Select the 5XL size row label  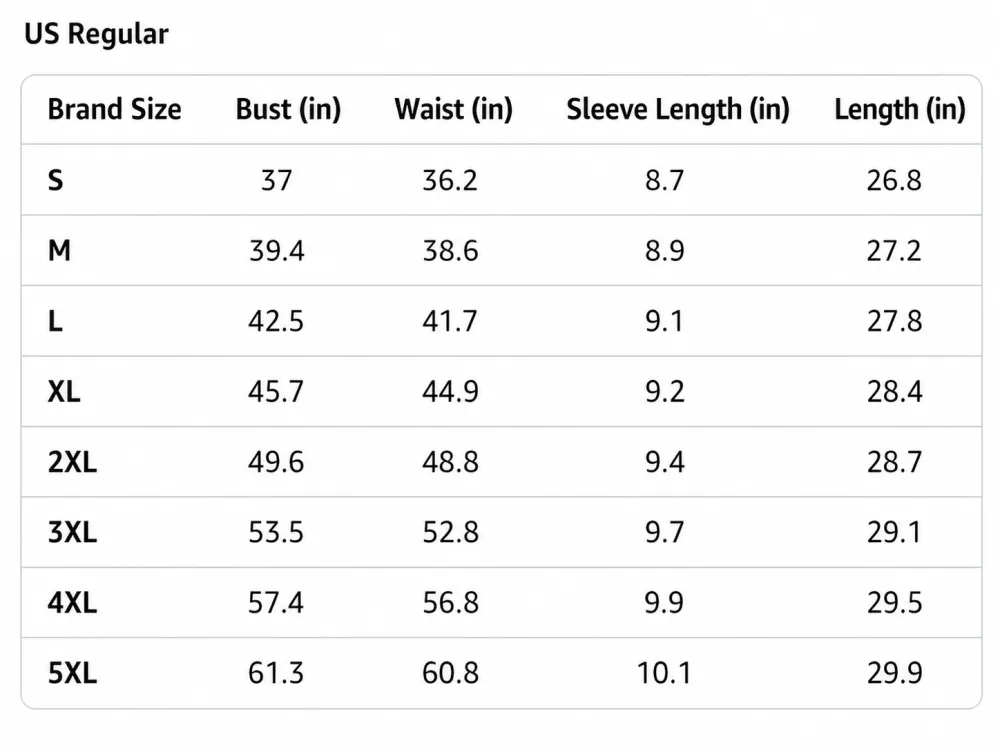(72, 673)
